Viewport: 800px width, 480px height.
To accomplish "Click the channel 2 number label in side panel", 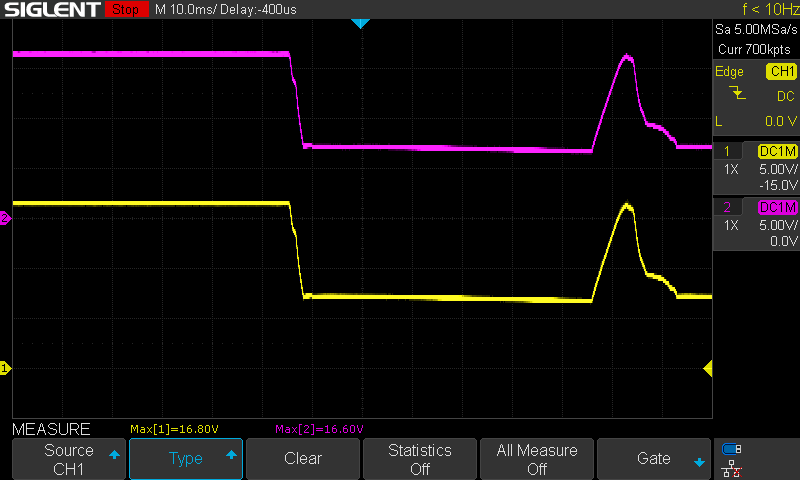I will (x=727, y=207).
